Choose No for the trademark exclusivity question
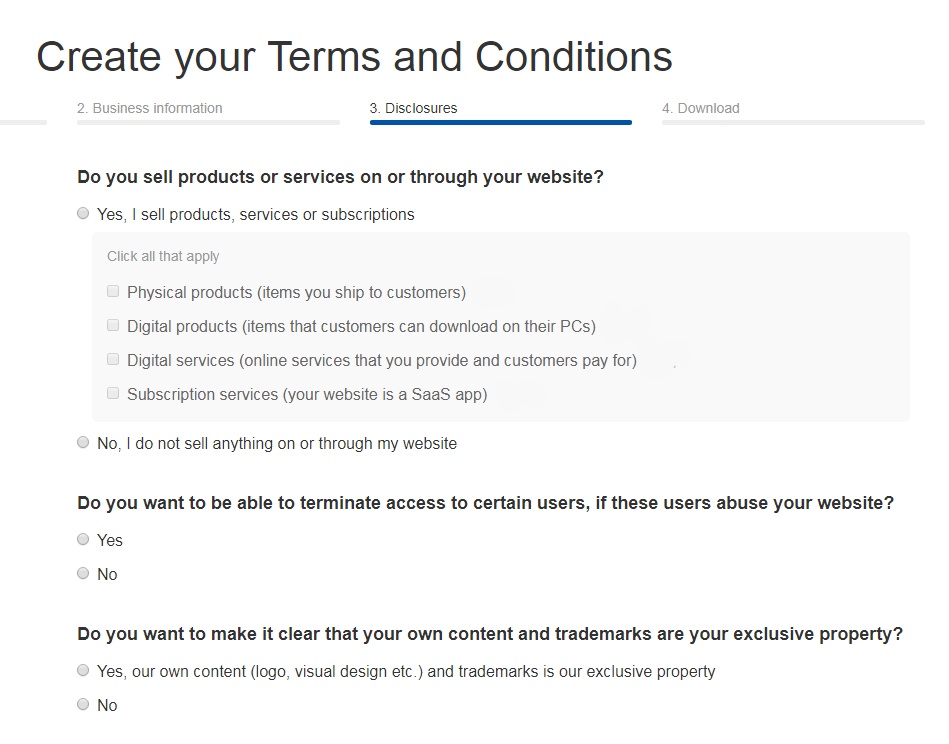Image resolution: width=949 pixels, height=744 pixels. click(83, 703)
